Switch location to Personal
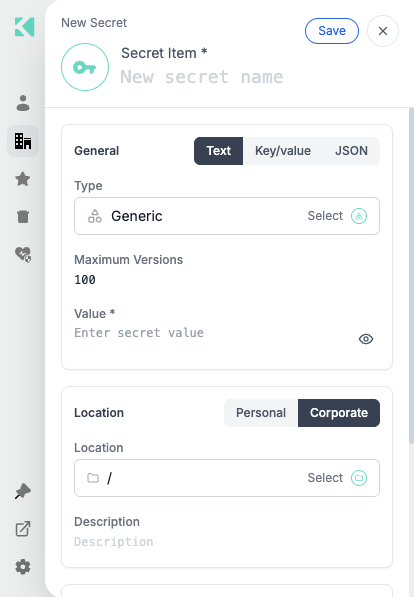 pyautogui.click(x=261, y=413)
